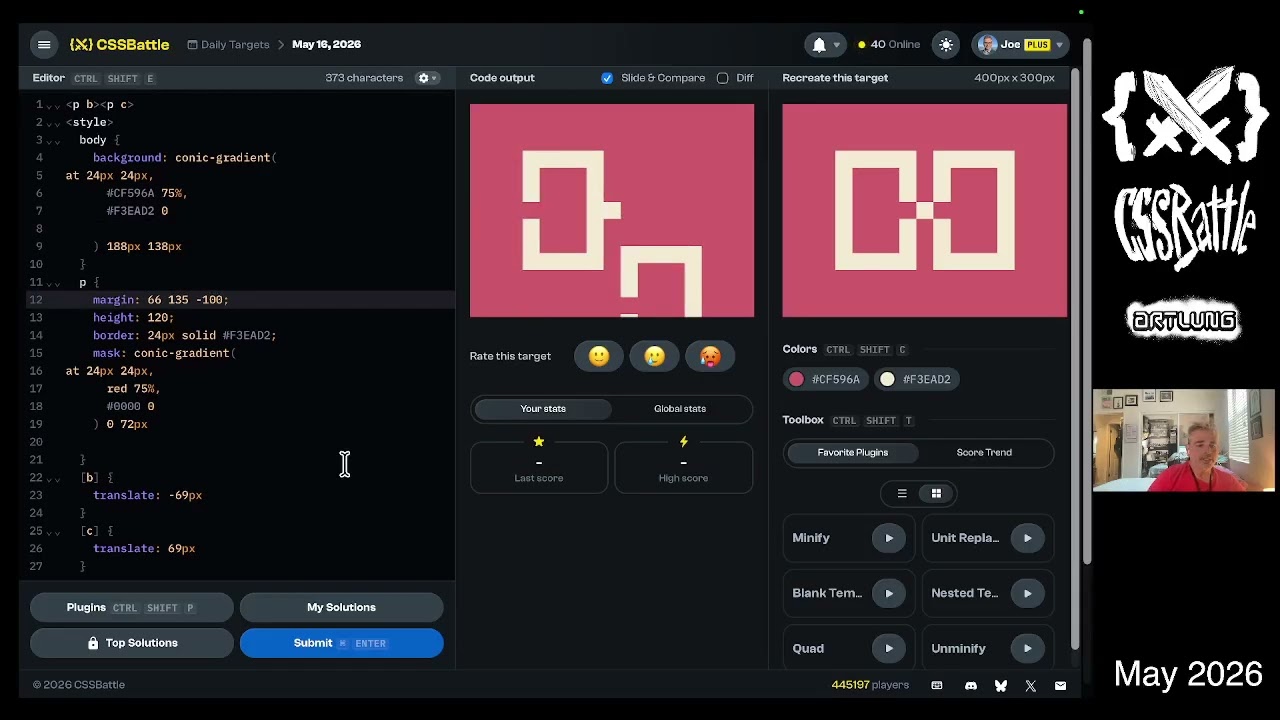View Top Solutions

click(131, 643)
